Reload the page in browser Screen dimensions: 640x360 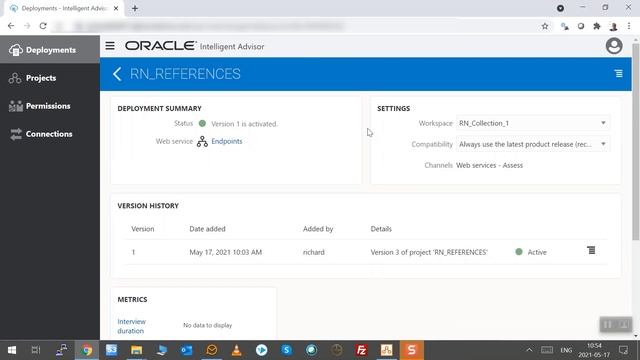tap(43, 26)
